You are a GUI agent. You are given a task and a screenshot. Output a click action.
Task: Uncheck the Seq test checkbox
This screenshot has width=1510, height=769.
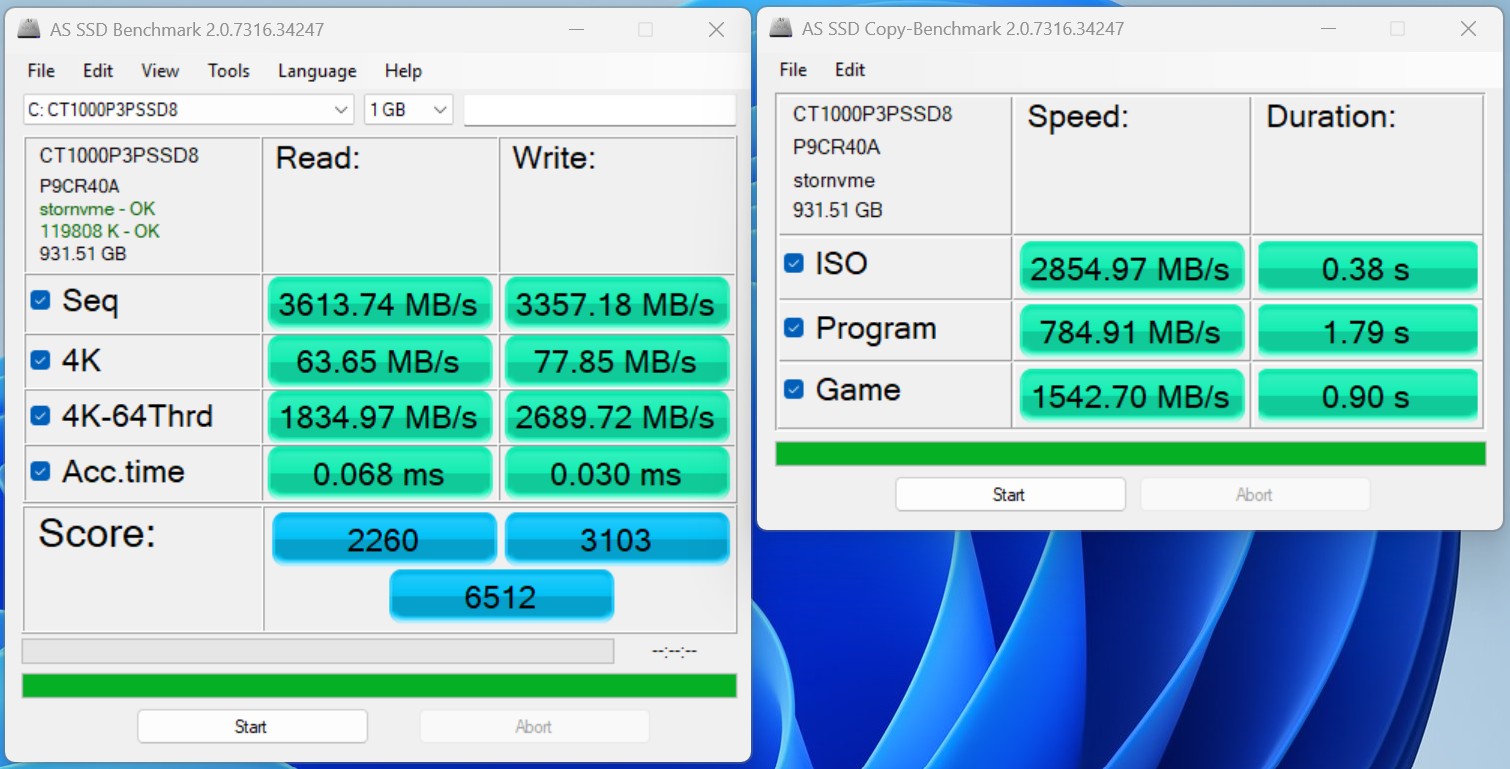(x=40, y=300)
